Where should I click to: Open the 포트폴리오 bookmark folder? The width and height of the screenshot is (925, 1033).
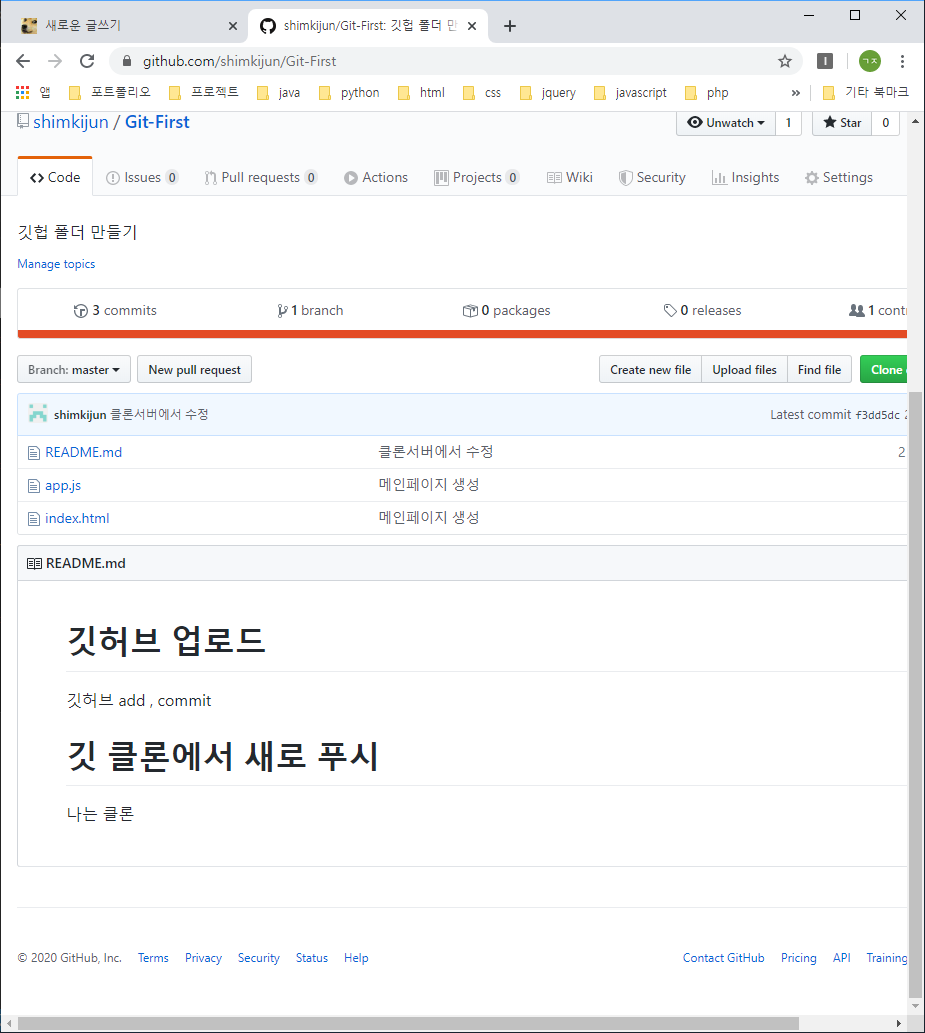tap(110, 92)
